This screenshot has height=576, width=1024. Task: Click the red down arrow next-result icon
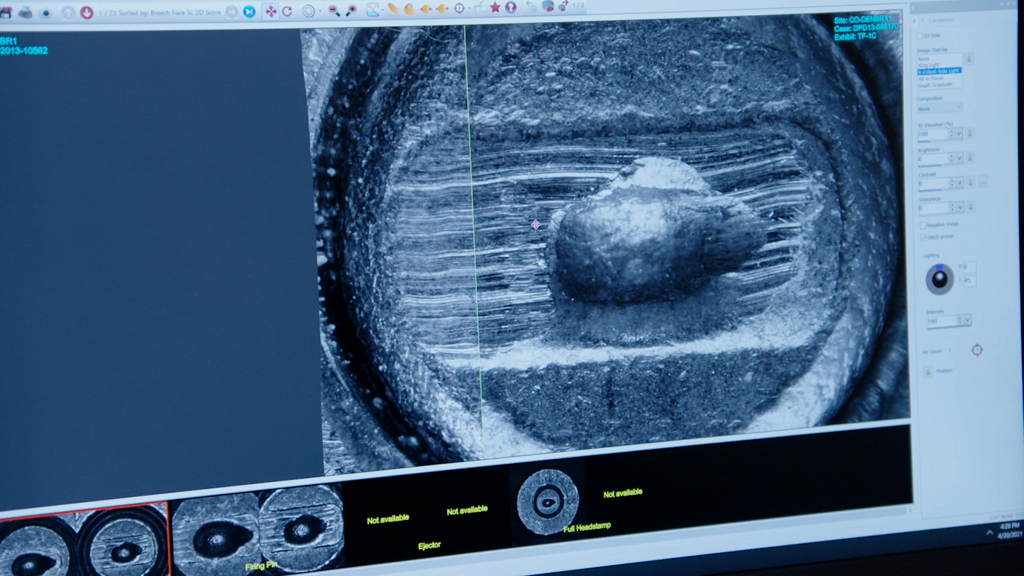pos(86,12)
